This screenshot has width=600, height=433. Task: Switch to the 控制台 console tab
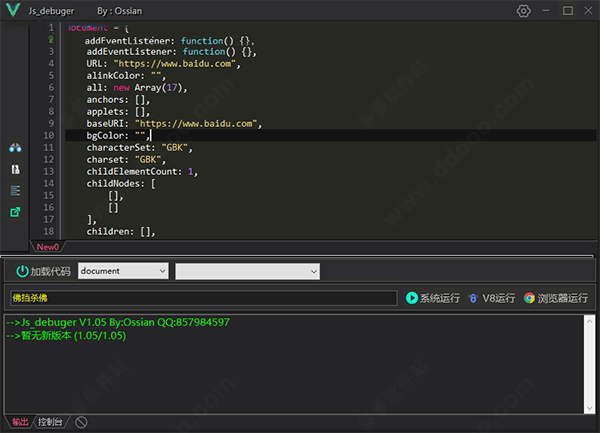[50, 422]
